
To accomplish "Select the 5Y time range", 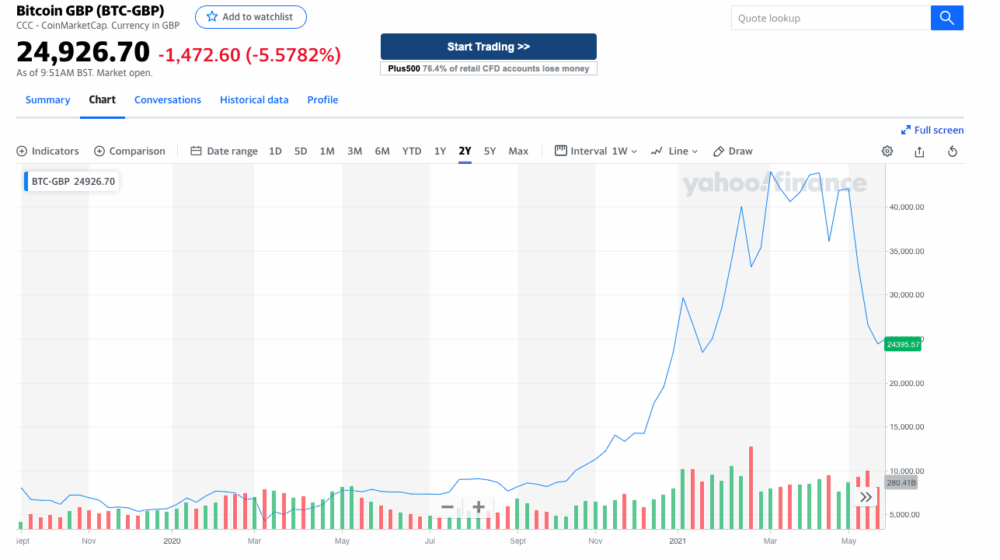I will (489, 151).
